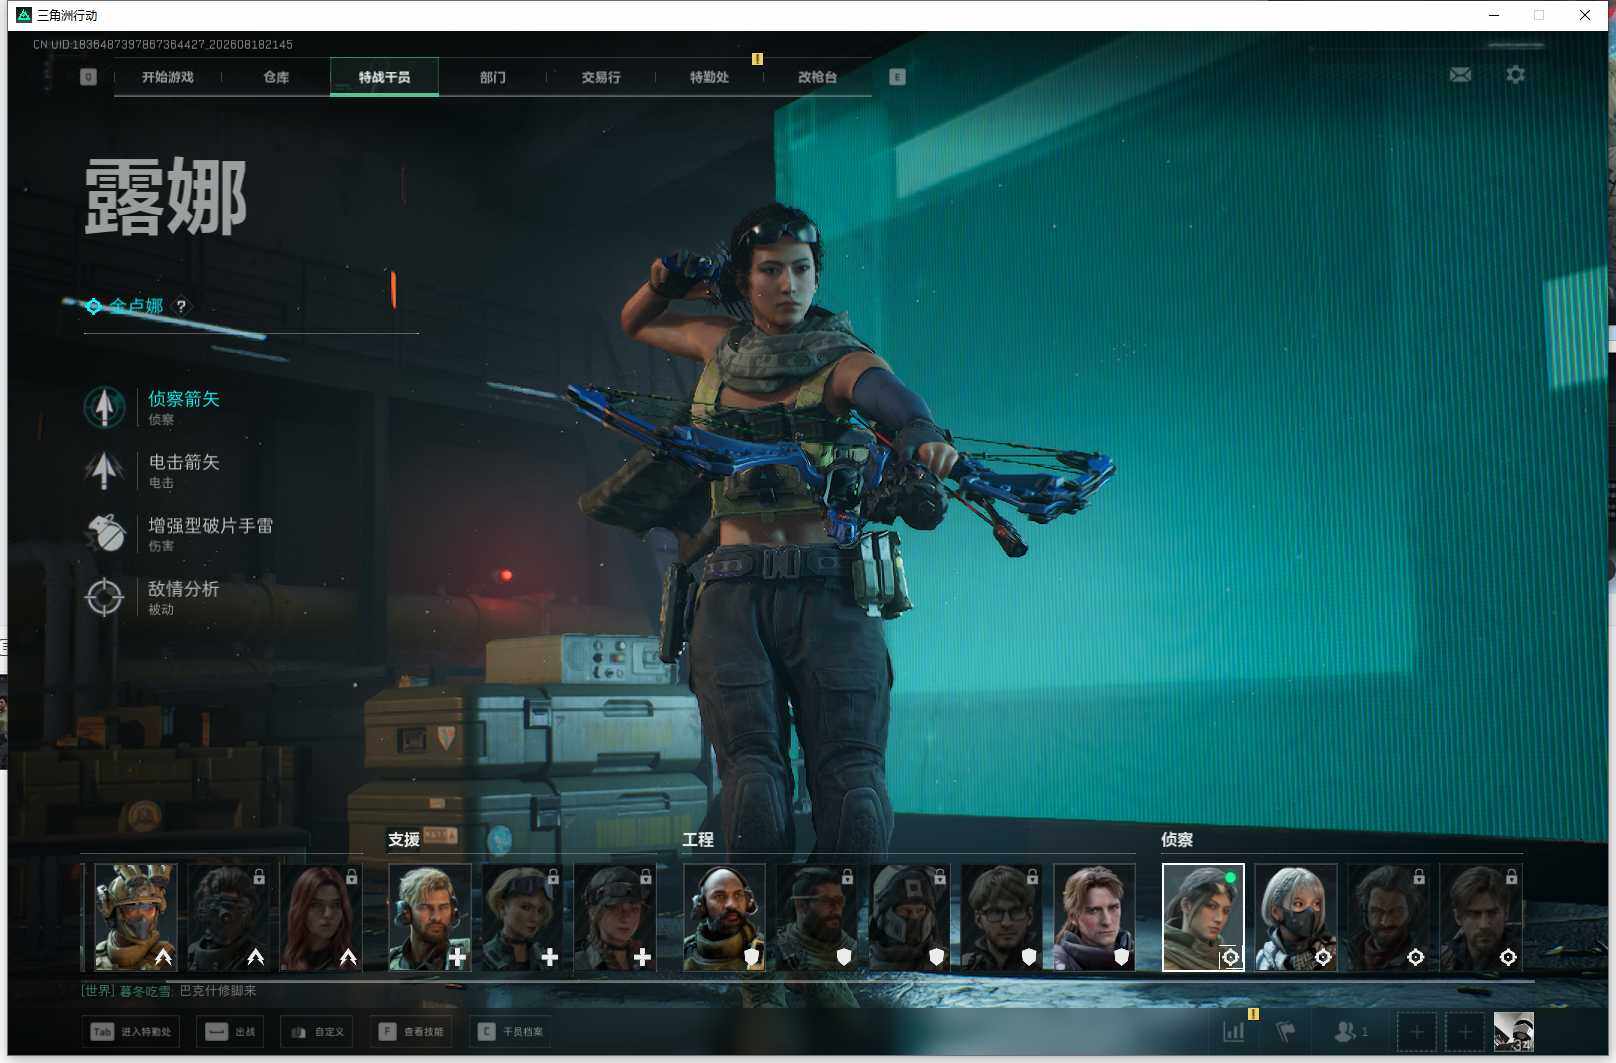Select the fifth engineer operator with scarf

tap(1094, 917)
